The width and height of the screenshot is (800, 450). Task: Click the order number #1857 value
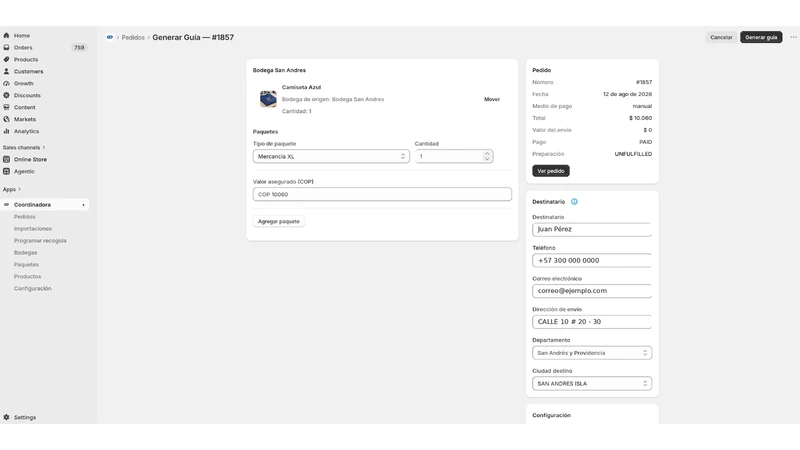pos(644,82)
